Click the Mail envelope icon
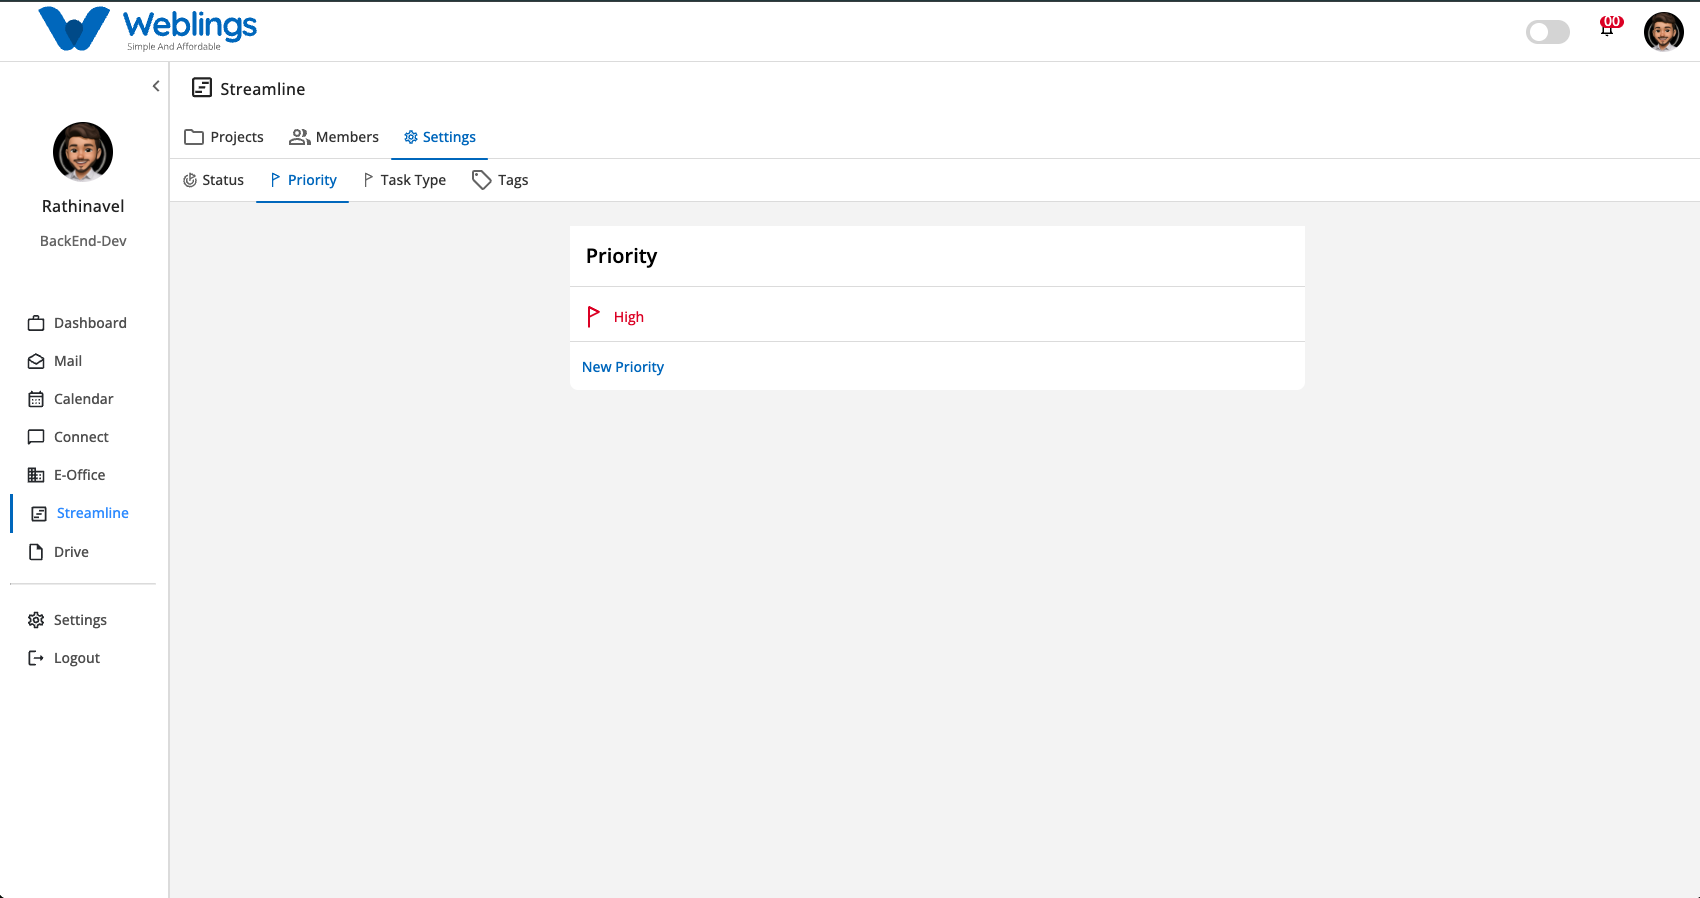 pos(36,361)
